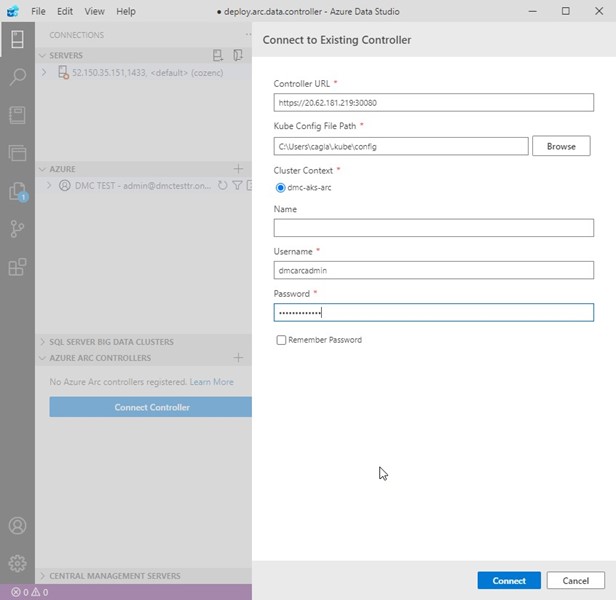This screenshot has width=616, height=600.
Task: Open the Manage settings gear
Action: [17, 564]
